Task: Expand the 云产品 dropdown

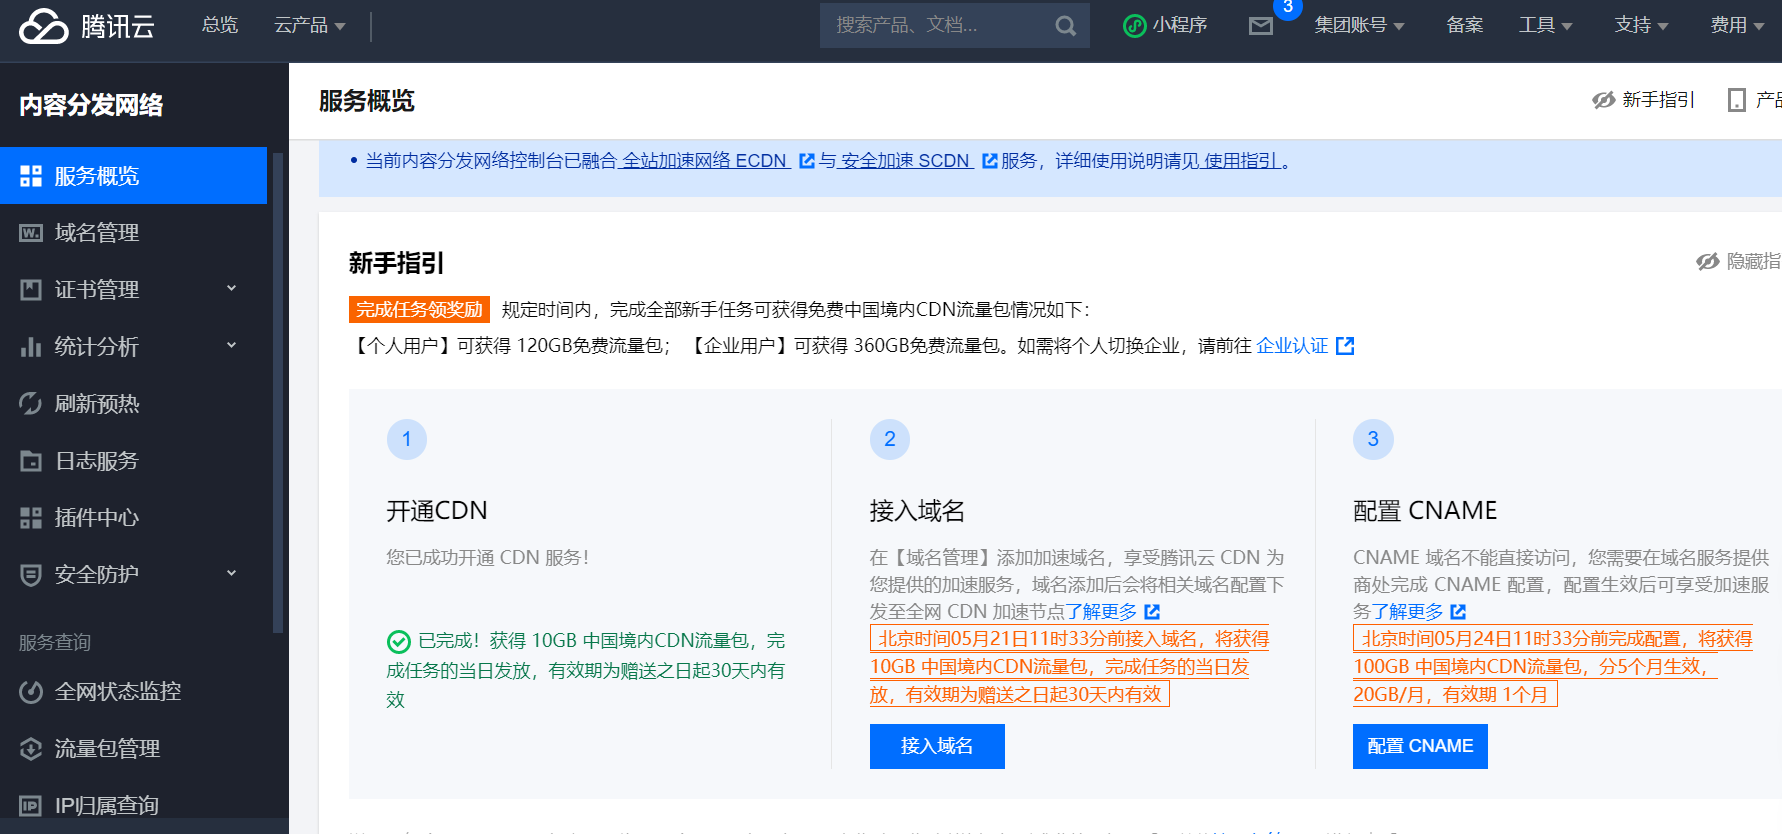Action: 310,26
